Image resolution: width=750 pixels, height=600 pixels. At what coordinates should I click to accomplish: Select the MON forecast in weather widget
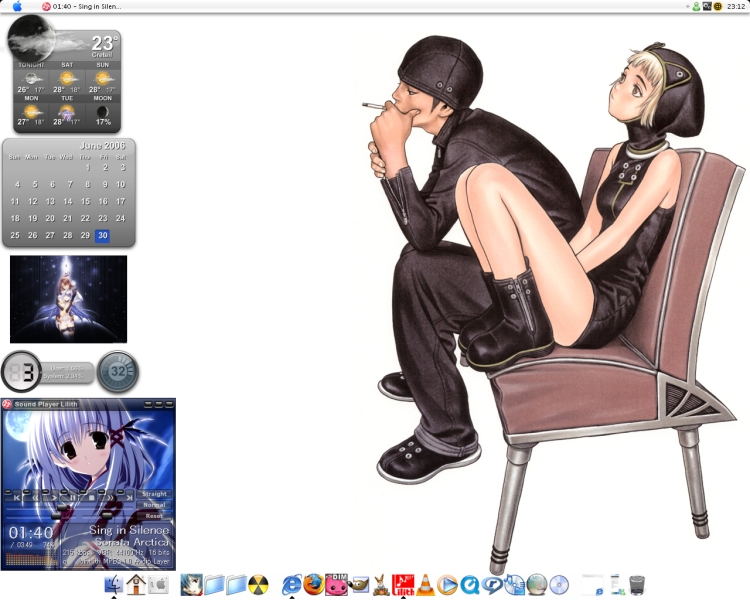(31, 111)
